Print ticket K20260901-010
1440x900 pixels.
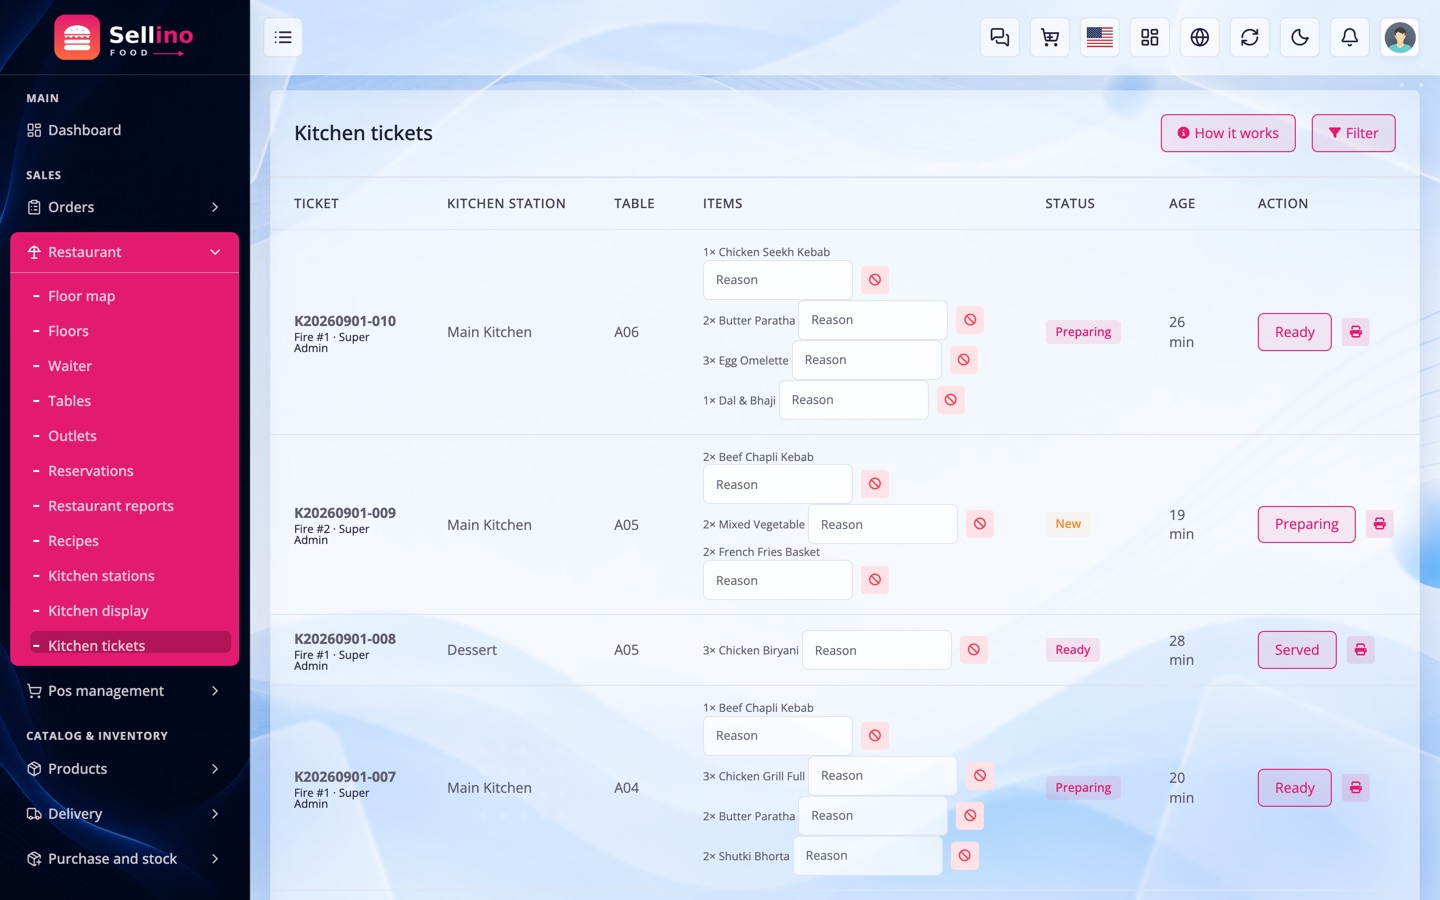click(1356, 332)
